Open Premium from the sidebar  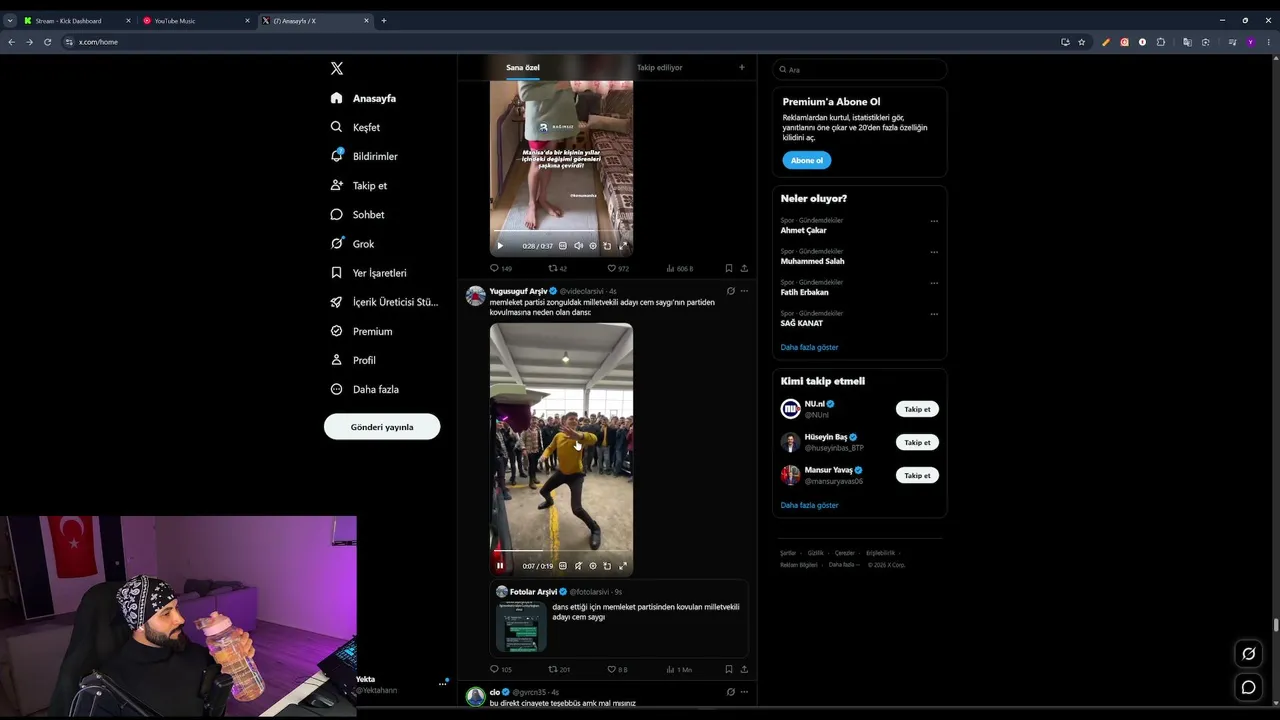361,331
